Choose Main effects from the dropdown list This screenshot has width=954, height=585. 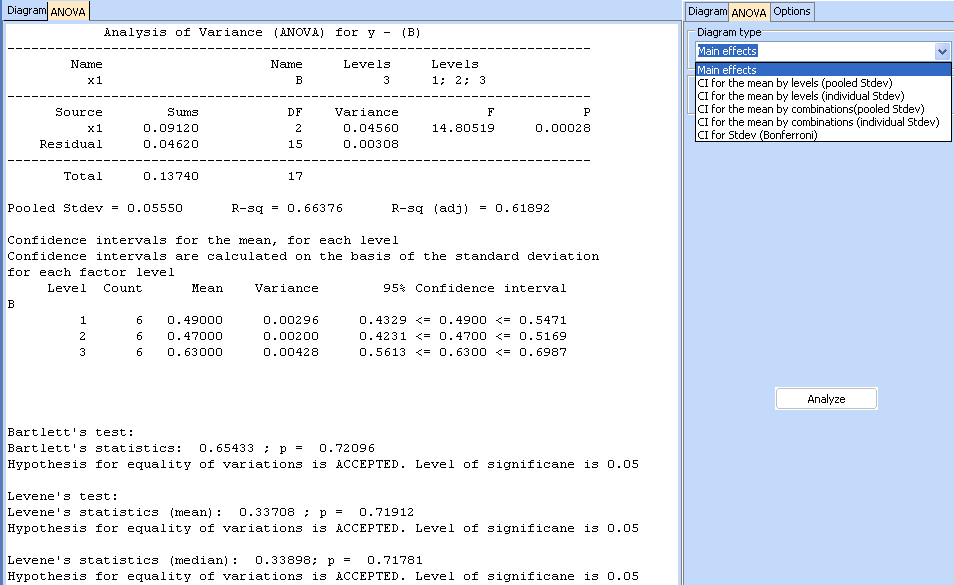click(x=727, y=70)
